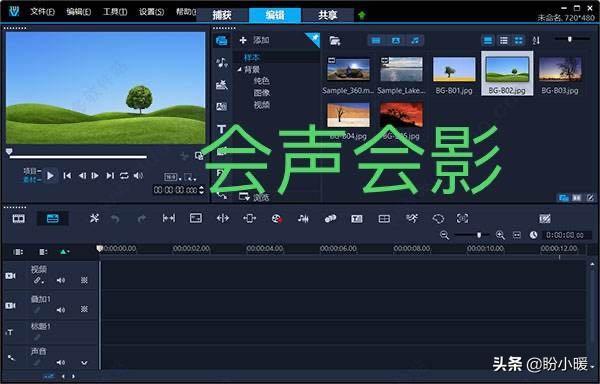Switch to storyboard view
The image size is (600, 384).
point(18,219)
